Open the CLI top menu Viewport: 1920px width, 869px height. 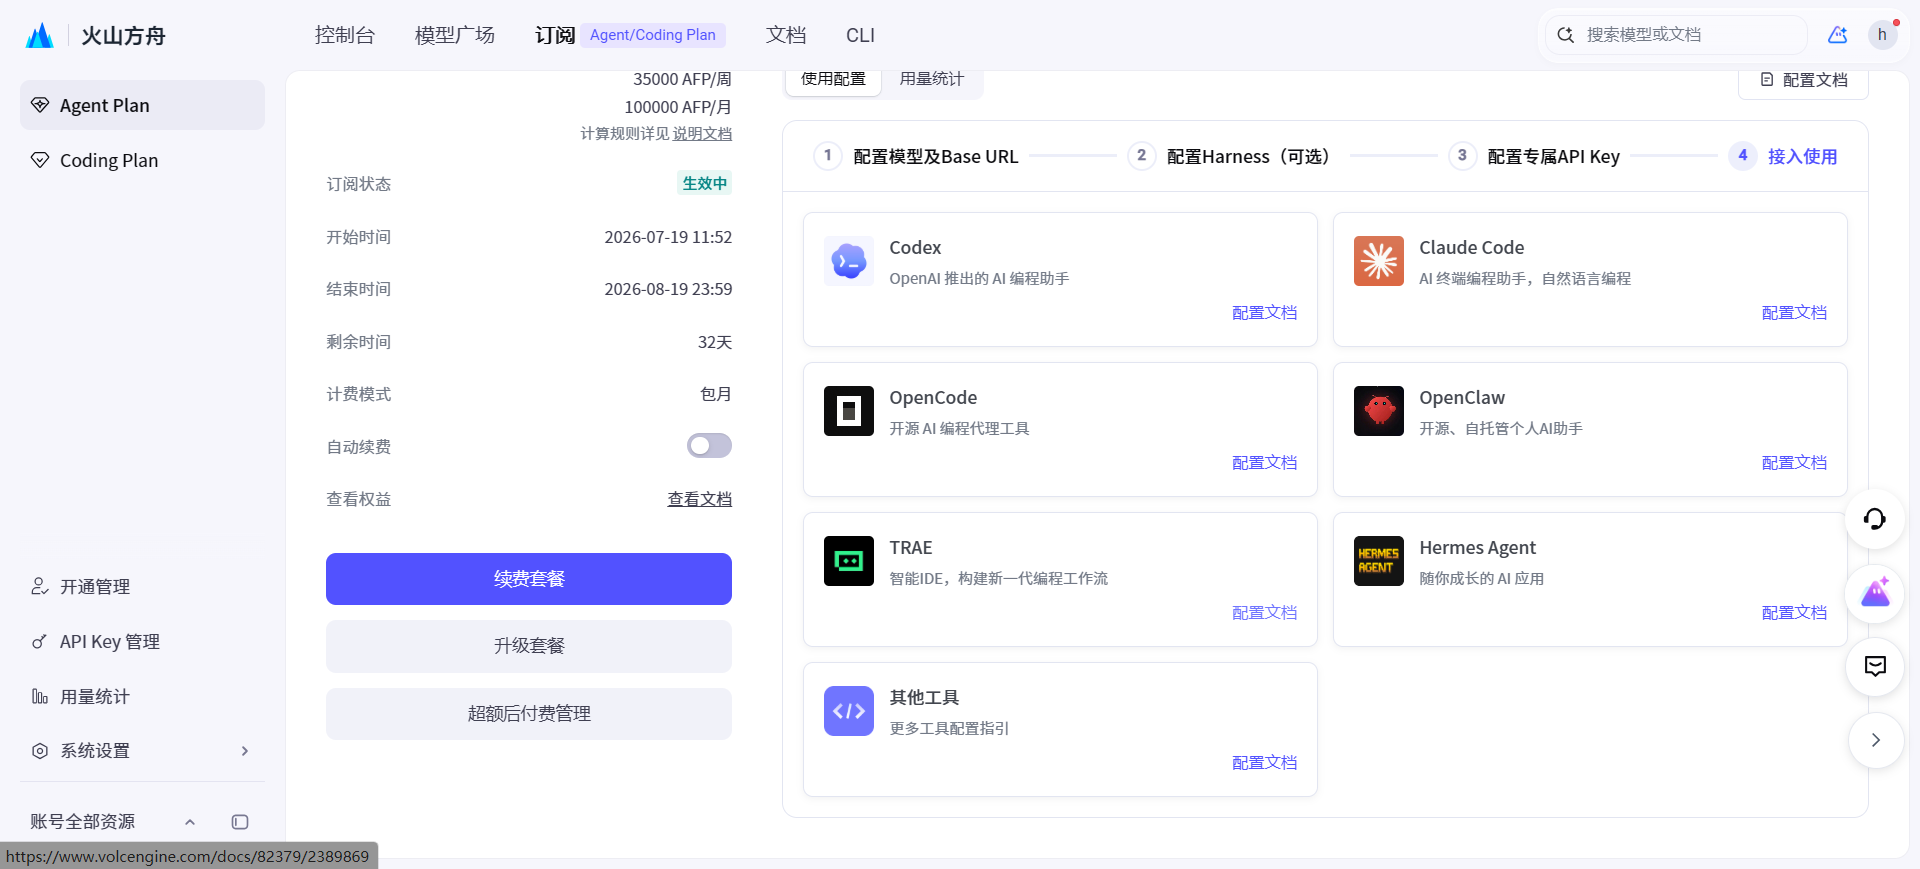[860, 35]
